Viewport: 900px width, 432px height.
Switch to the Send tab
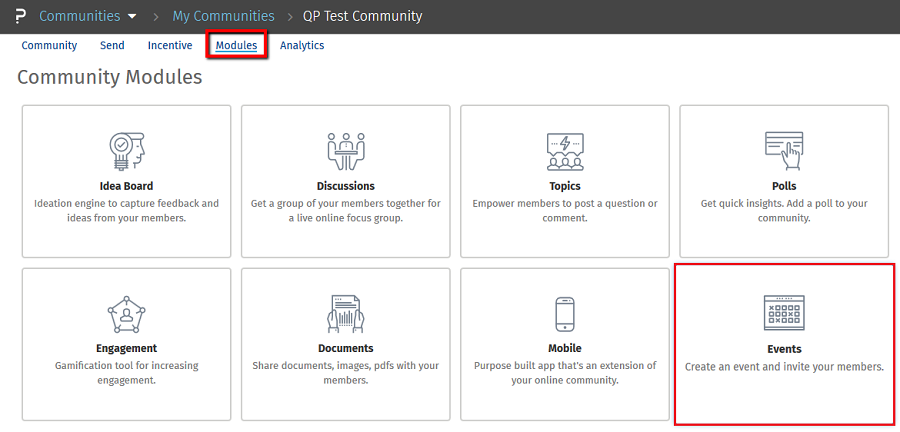pyautogui.click(x=112, y=45)
